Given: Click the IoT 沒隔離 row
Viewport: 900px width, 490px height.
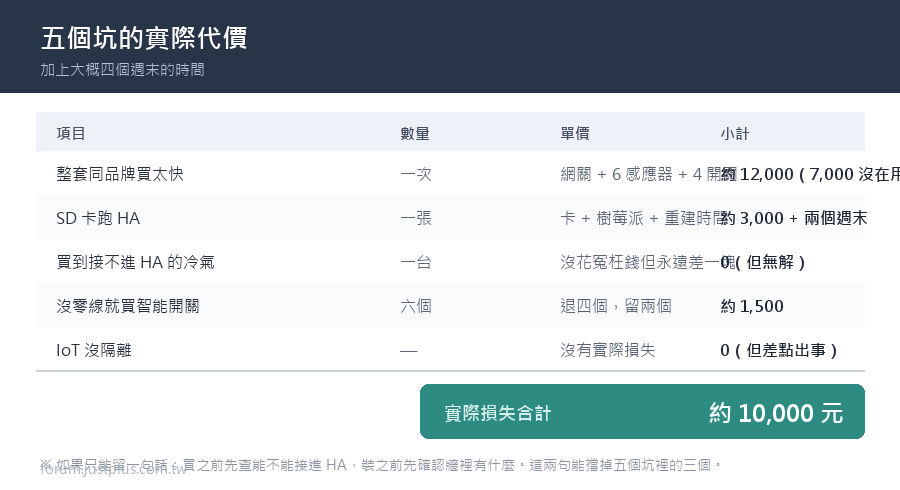Looking at the screenshot, I should point(450,349).
